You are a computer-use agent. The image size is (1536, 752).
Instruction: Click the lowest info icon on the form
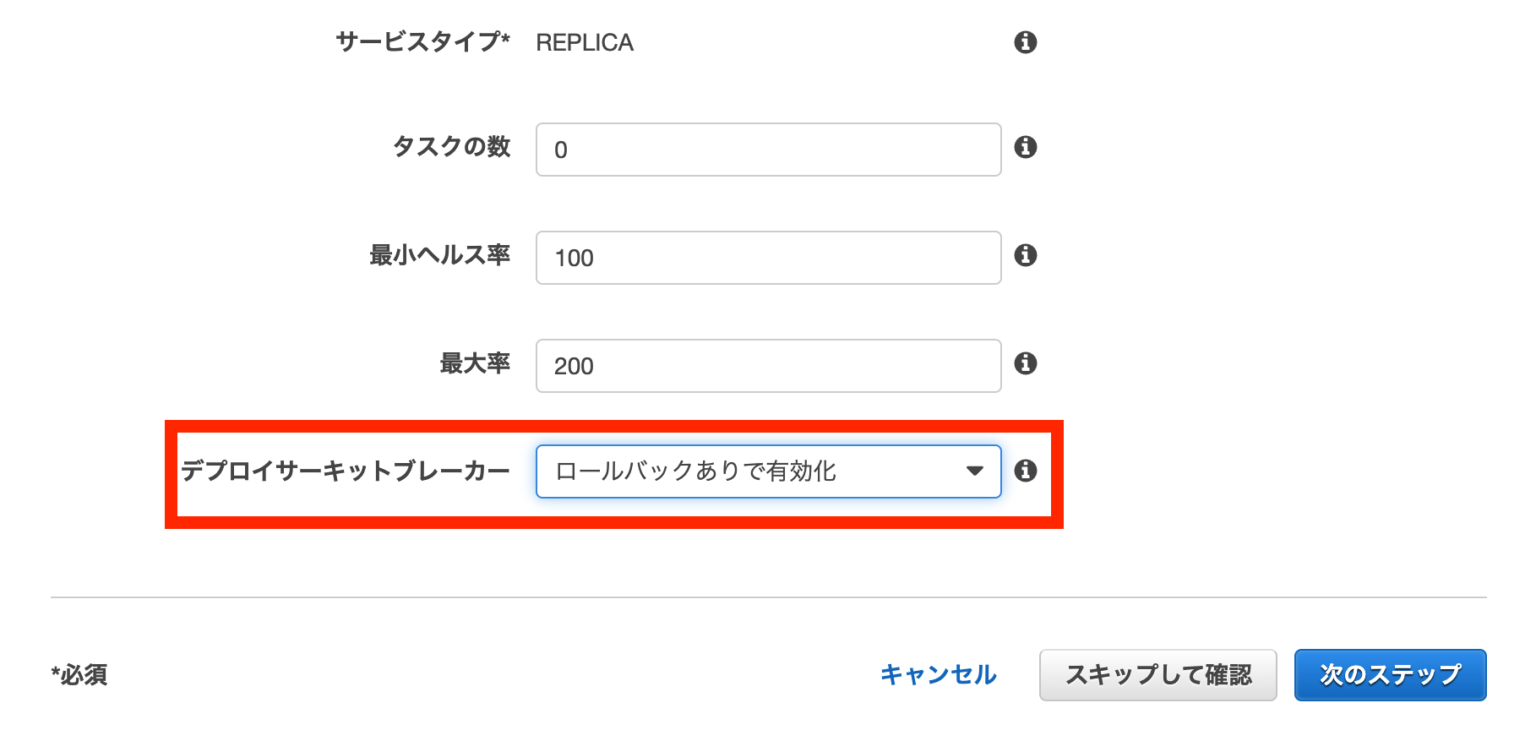[x=1025, y=471]
